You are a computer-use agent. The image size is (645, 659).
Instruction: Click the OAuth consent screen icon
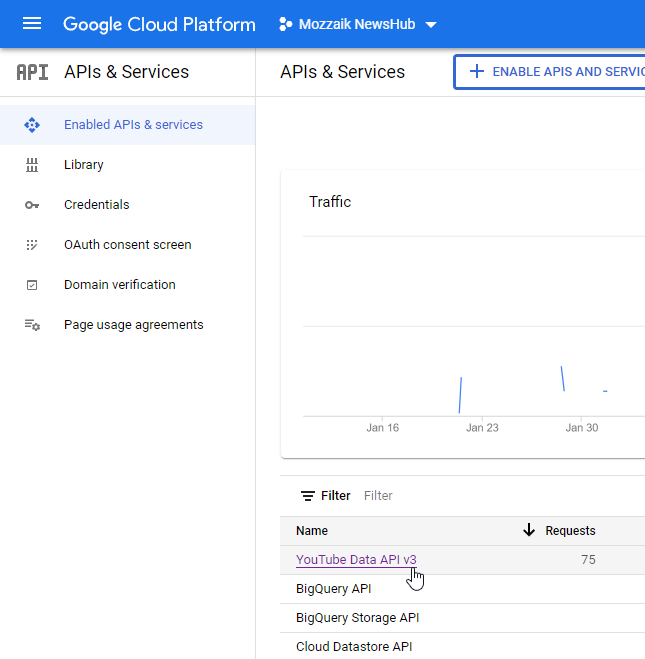32,245
